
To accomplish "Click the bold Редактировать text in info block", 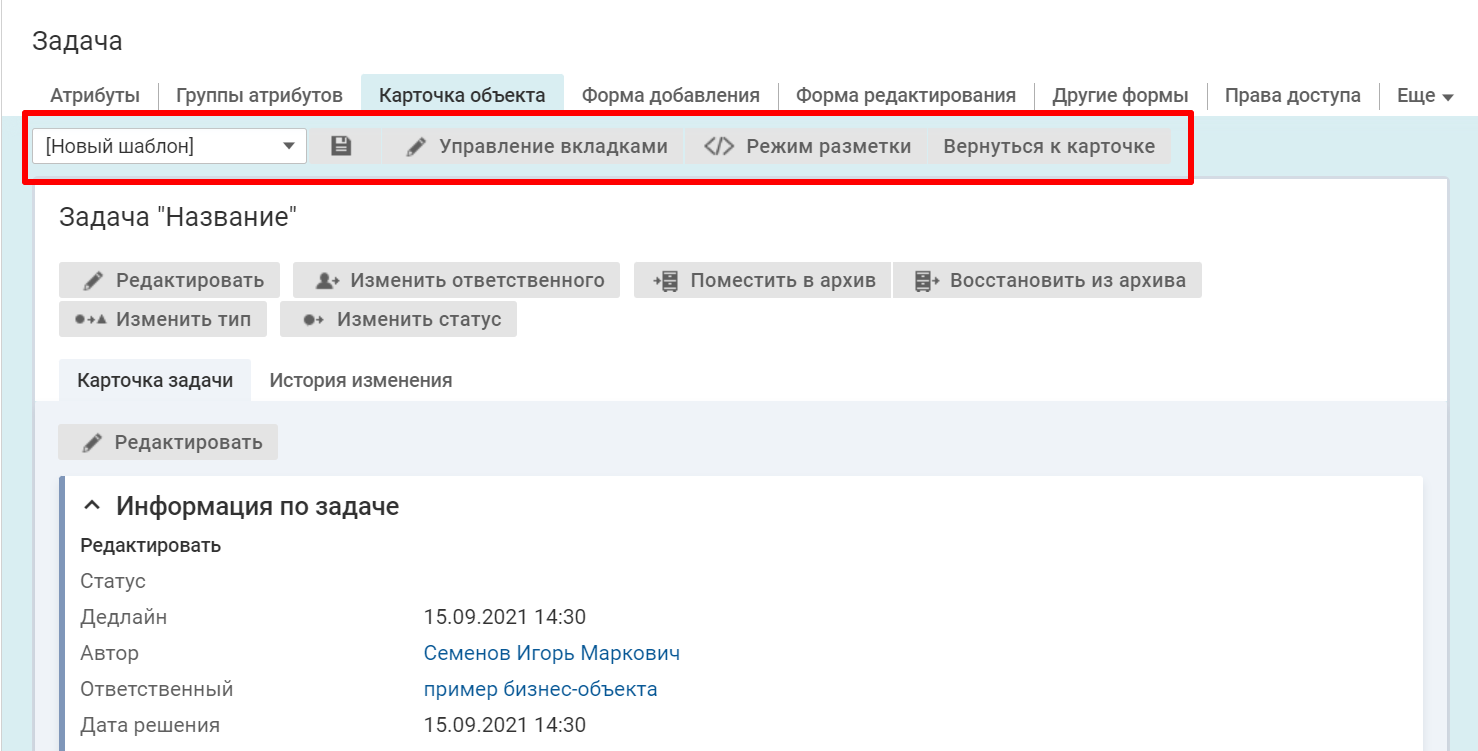I will (150, 546).
